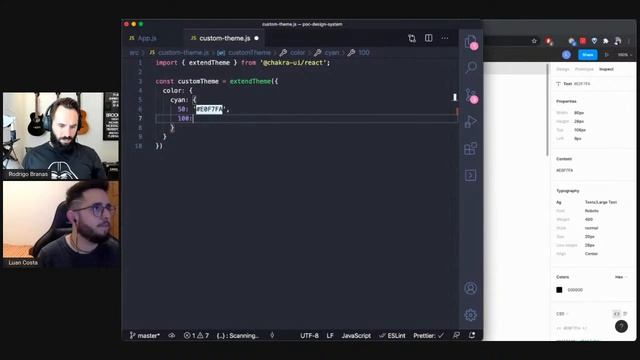Click the selected #E0F7FA text in the editor
640x360 pixels.
pos(209,109)
